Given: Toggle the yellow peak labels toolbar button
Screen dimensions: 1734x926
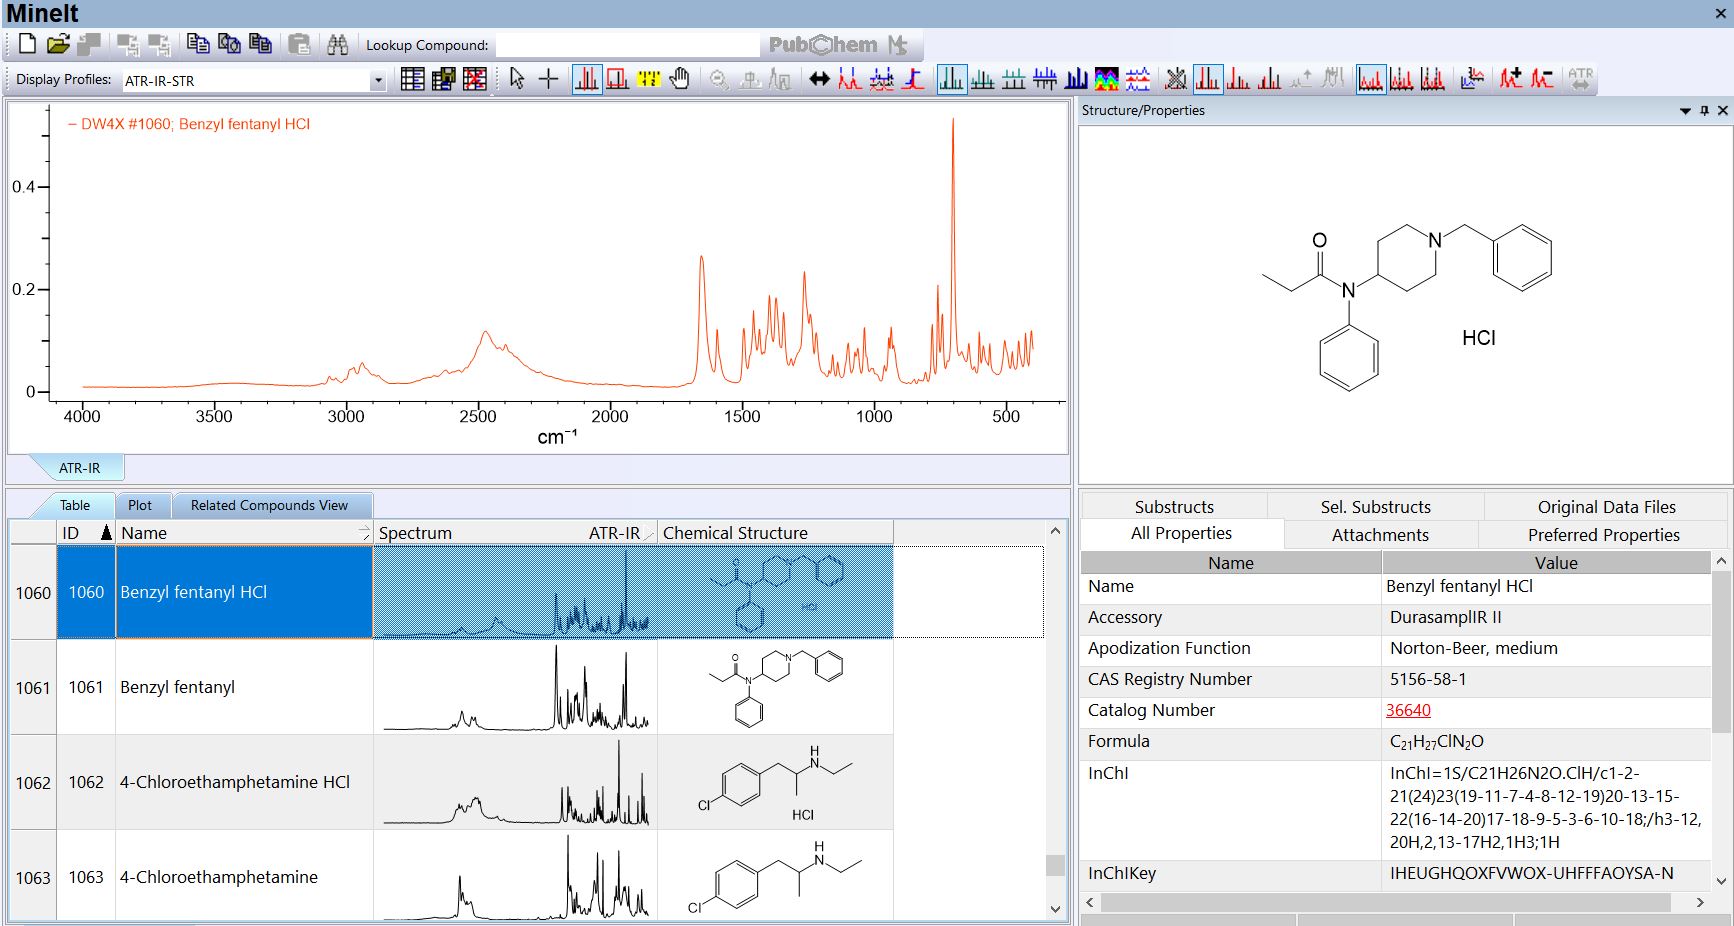Looking at the screenshot, I should (x=649, y=79).
